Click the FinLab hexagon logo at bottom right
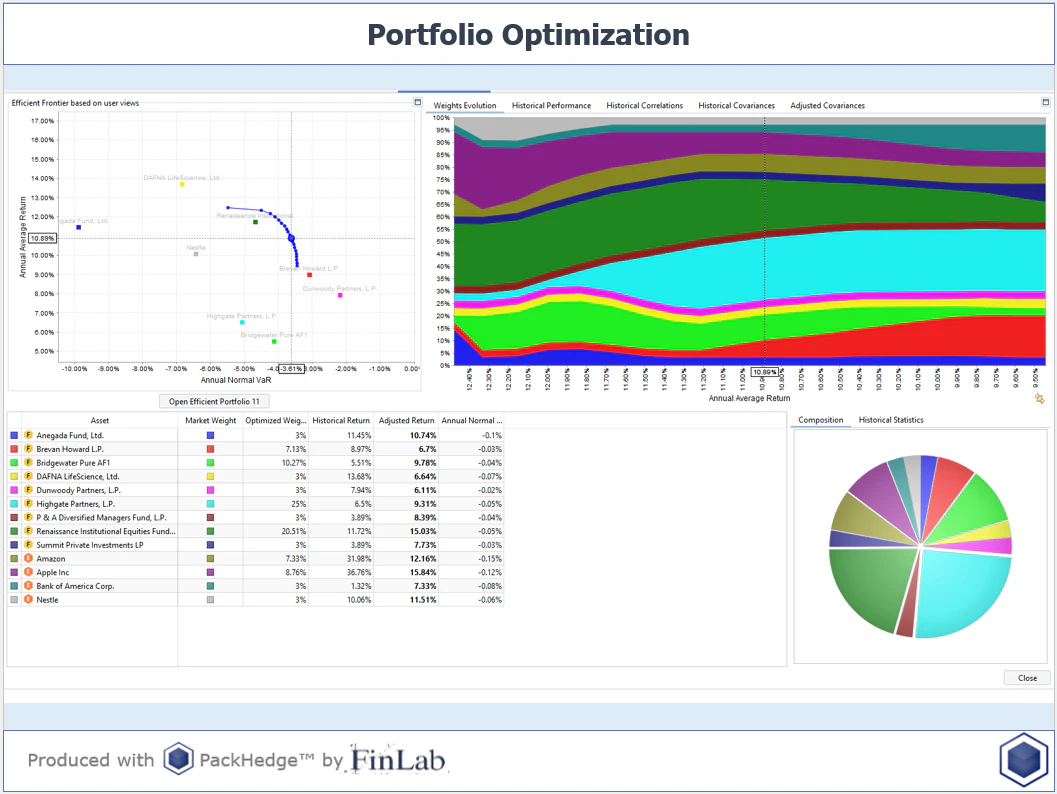Viewport: 1057px width, 794px height. (1023, 759)
